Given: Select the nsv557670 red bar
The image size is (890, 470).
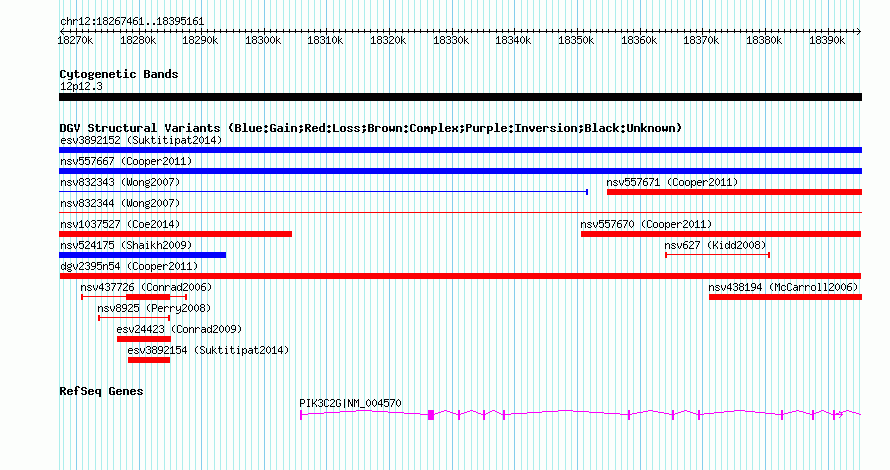Looking at the screenshot, I should pyautogui.click(x=721, y=234).
